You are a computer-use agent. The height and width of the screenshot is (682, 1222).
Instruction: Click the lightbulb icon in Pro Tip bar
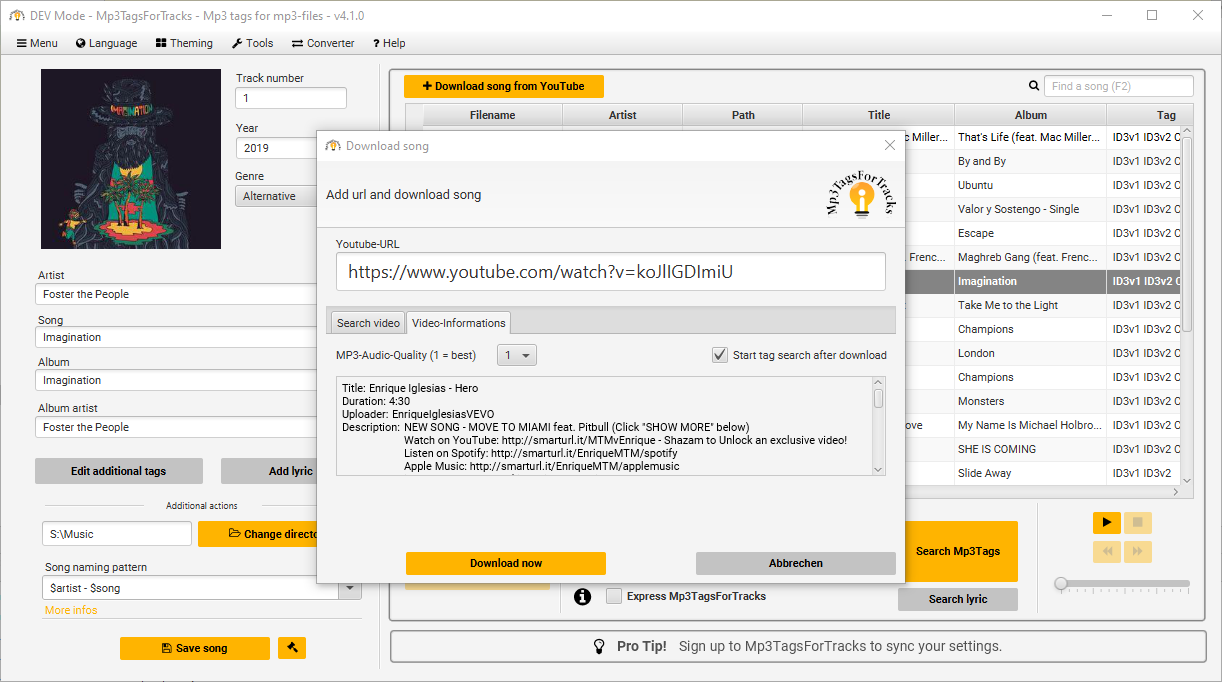click(x=600, y=646)
